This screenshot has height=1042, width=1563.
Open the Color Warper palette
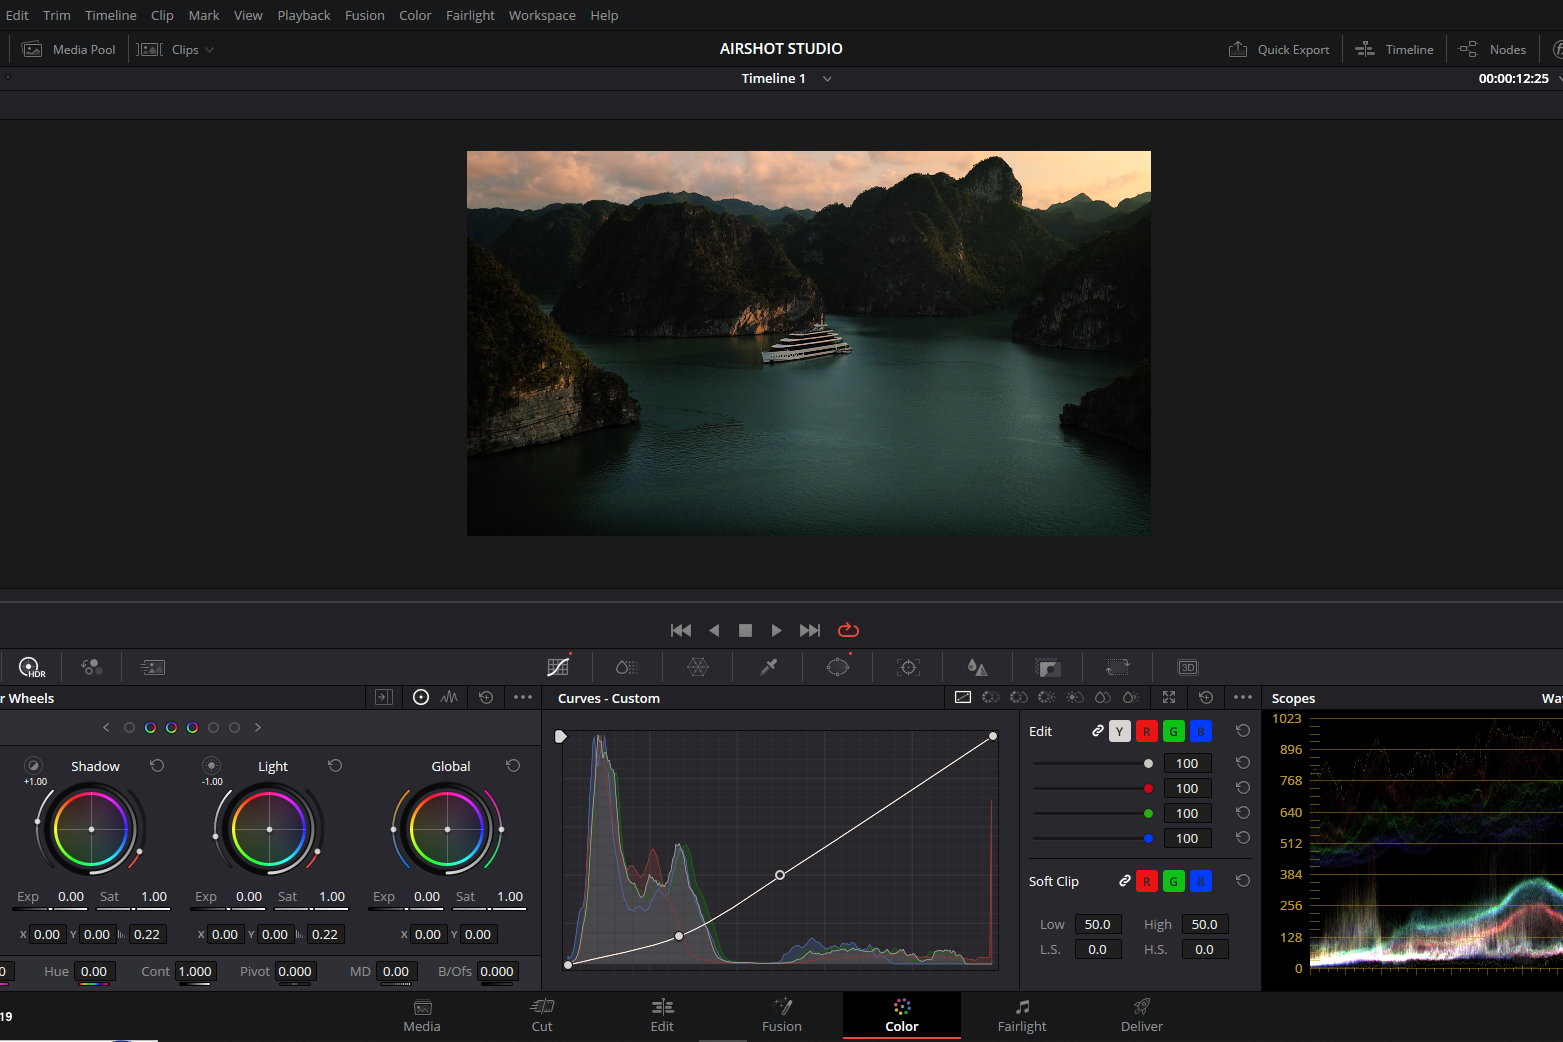point(698,667)
